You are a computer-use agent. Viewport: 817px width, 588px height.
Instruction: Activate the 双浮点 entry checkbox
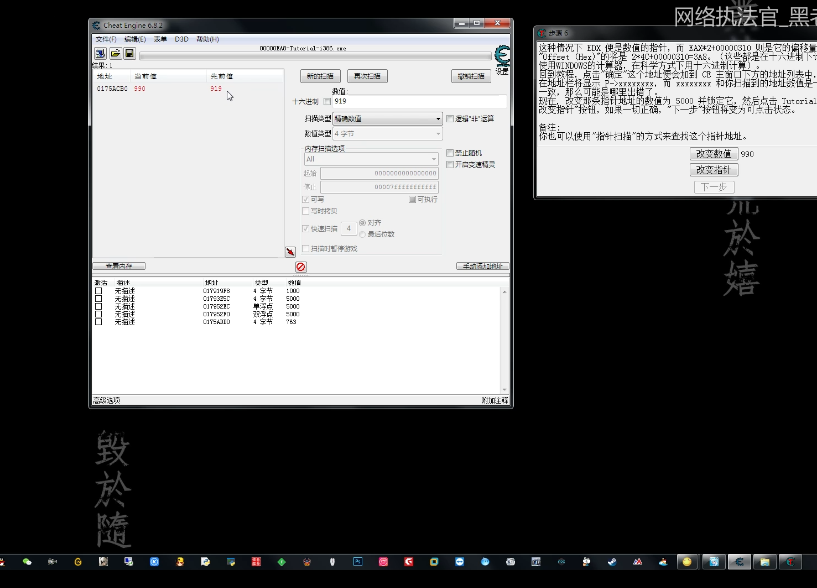[x=98, y=314]
